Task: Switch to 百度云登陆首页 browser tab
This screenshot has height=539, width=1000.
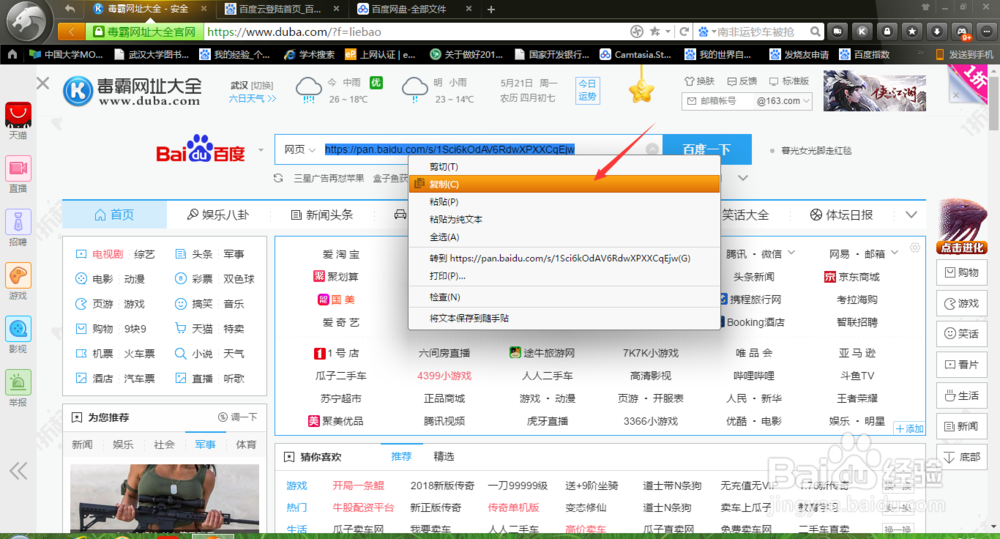Action: pyautogui.click(x=281, y=9)
